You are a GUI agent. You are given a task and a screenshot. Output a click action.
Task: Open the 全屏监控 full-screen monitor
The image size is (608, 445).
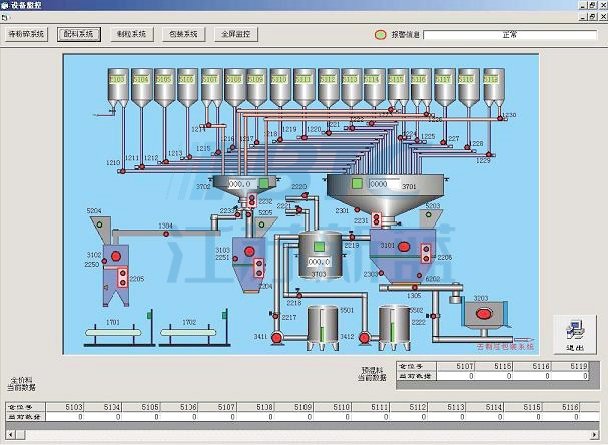[236, 34]
